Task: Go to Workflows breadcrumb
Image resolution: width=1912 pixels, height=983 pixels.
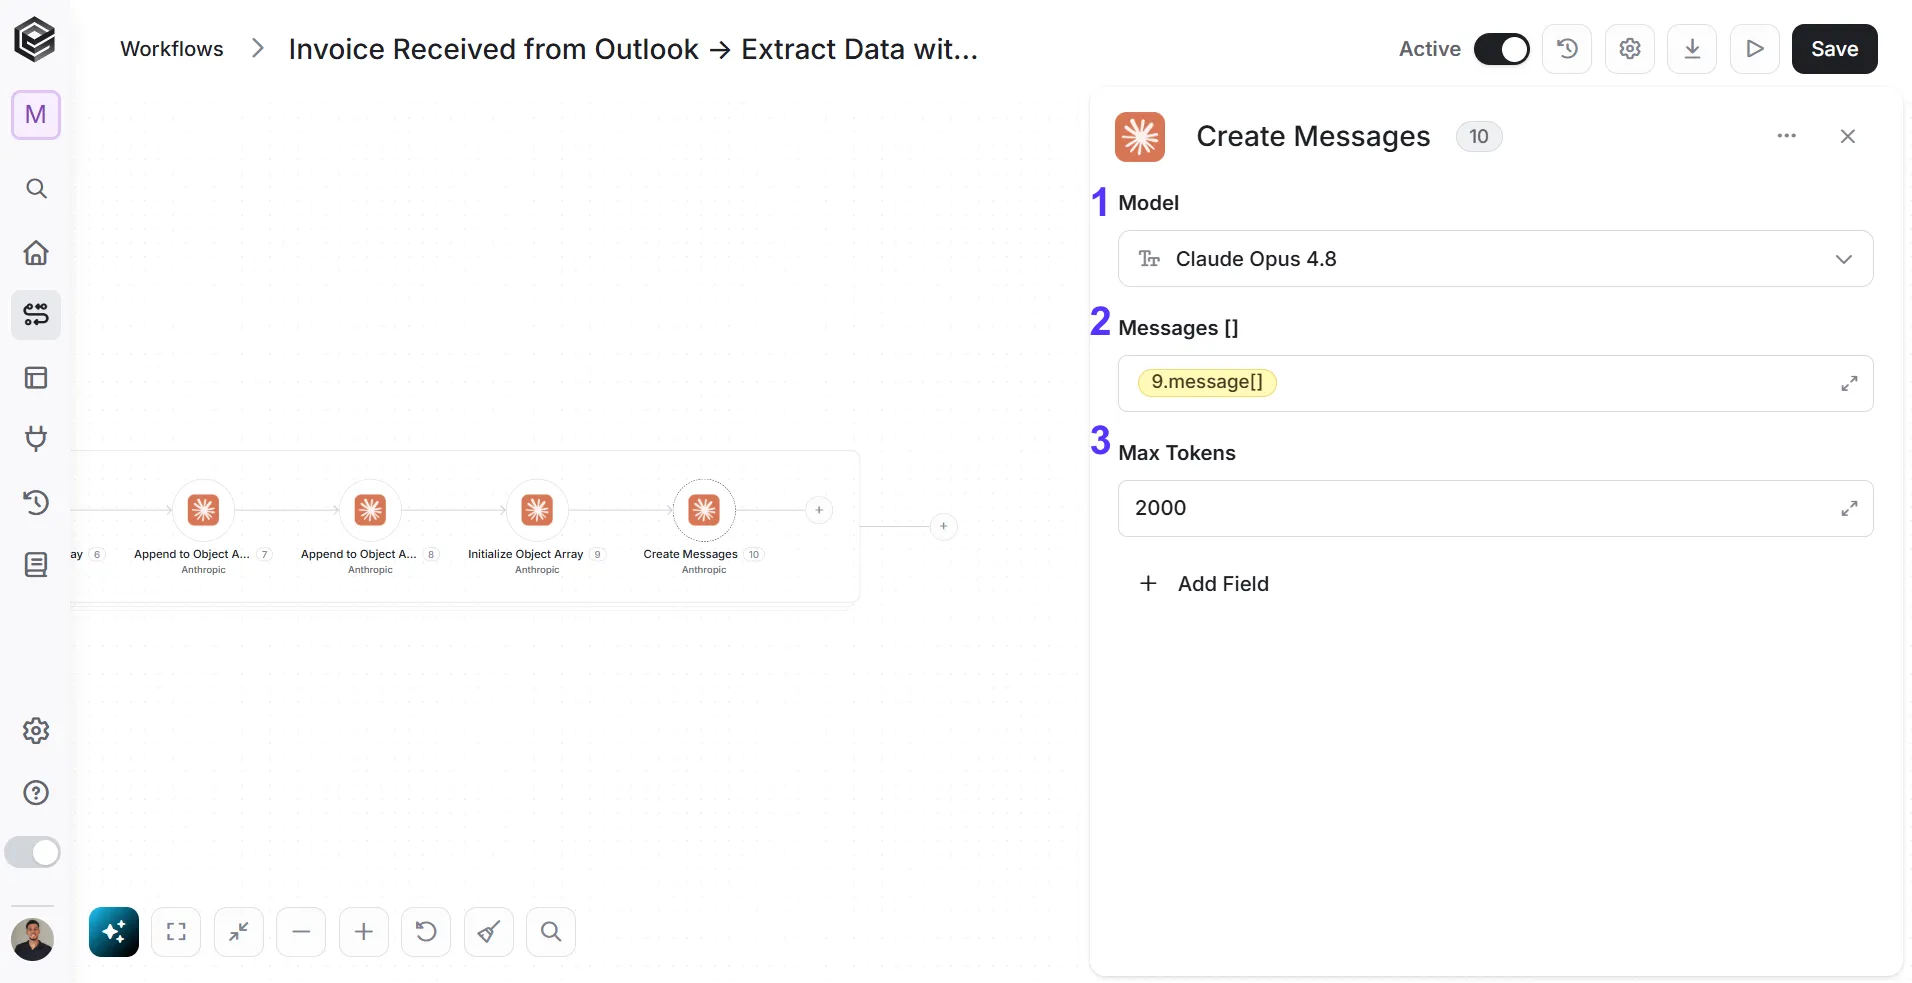Action: click(x=172, y=49)
